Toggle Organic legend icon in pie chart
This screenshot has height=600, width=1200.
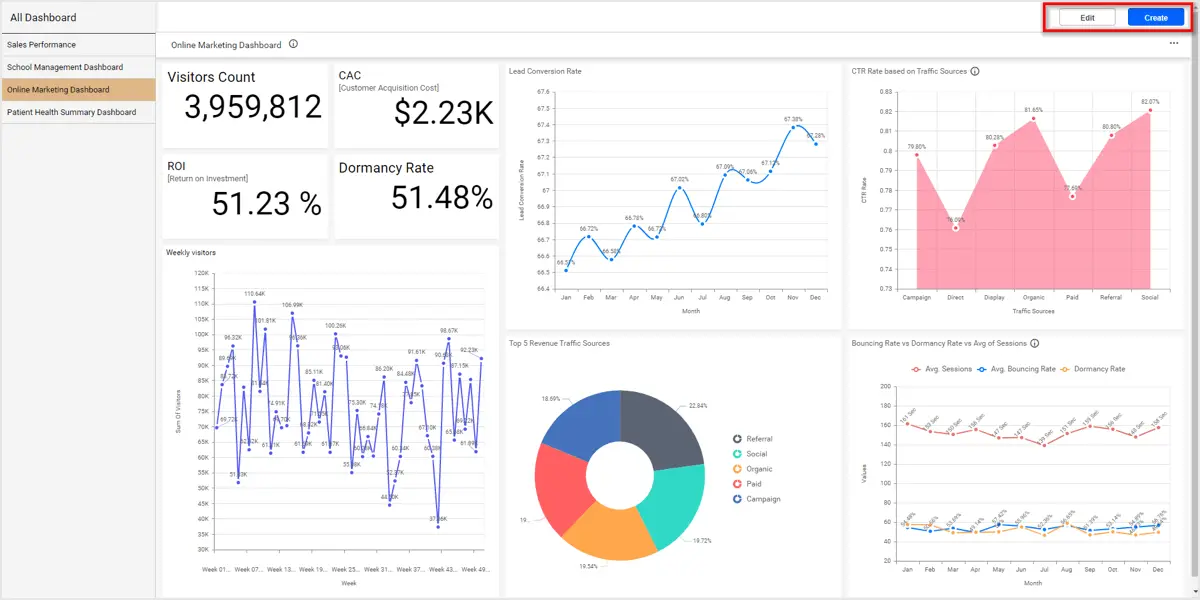737,469
